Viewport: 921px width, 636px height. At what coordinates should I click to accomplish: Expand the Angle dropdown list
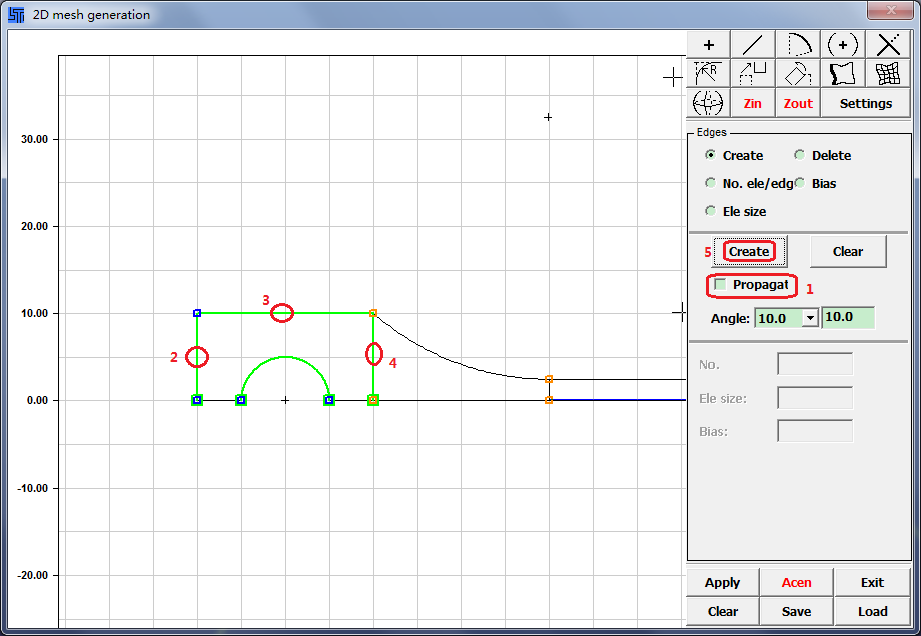[x=810, y=317]
